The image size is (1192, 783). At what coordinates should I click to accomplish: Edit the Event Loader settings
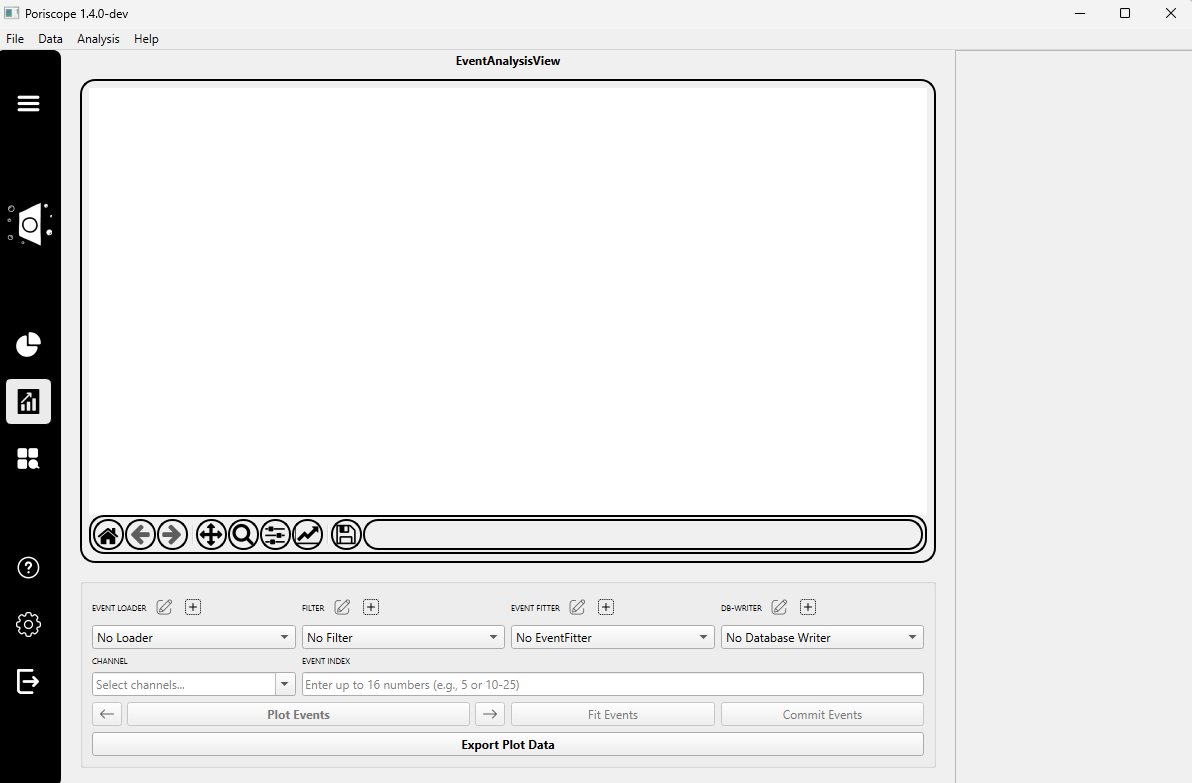(x=165, y=607)
